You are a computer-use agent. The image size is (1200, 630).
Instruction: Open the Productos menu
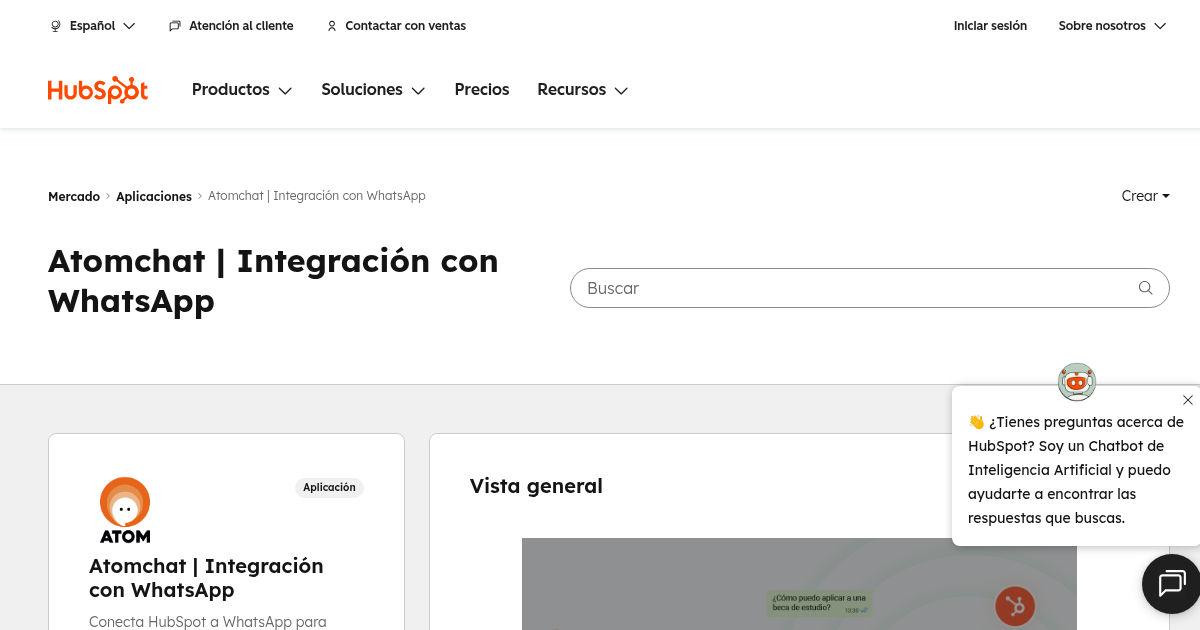pos(242,90)
